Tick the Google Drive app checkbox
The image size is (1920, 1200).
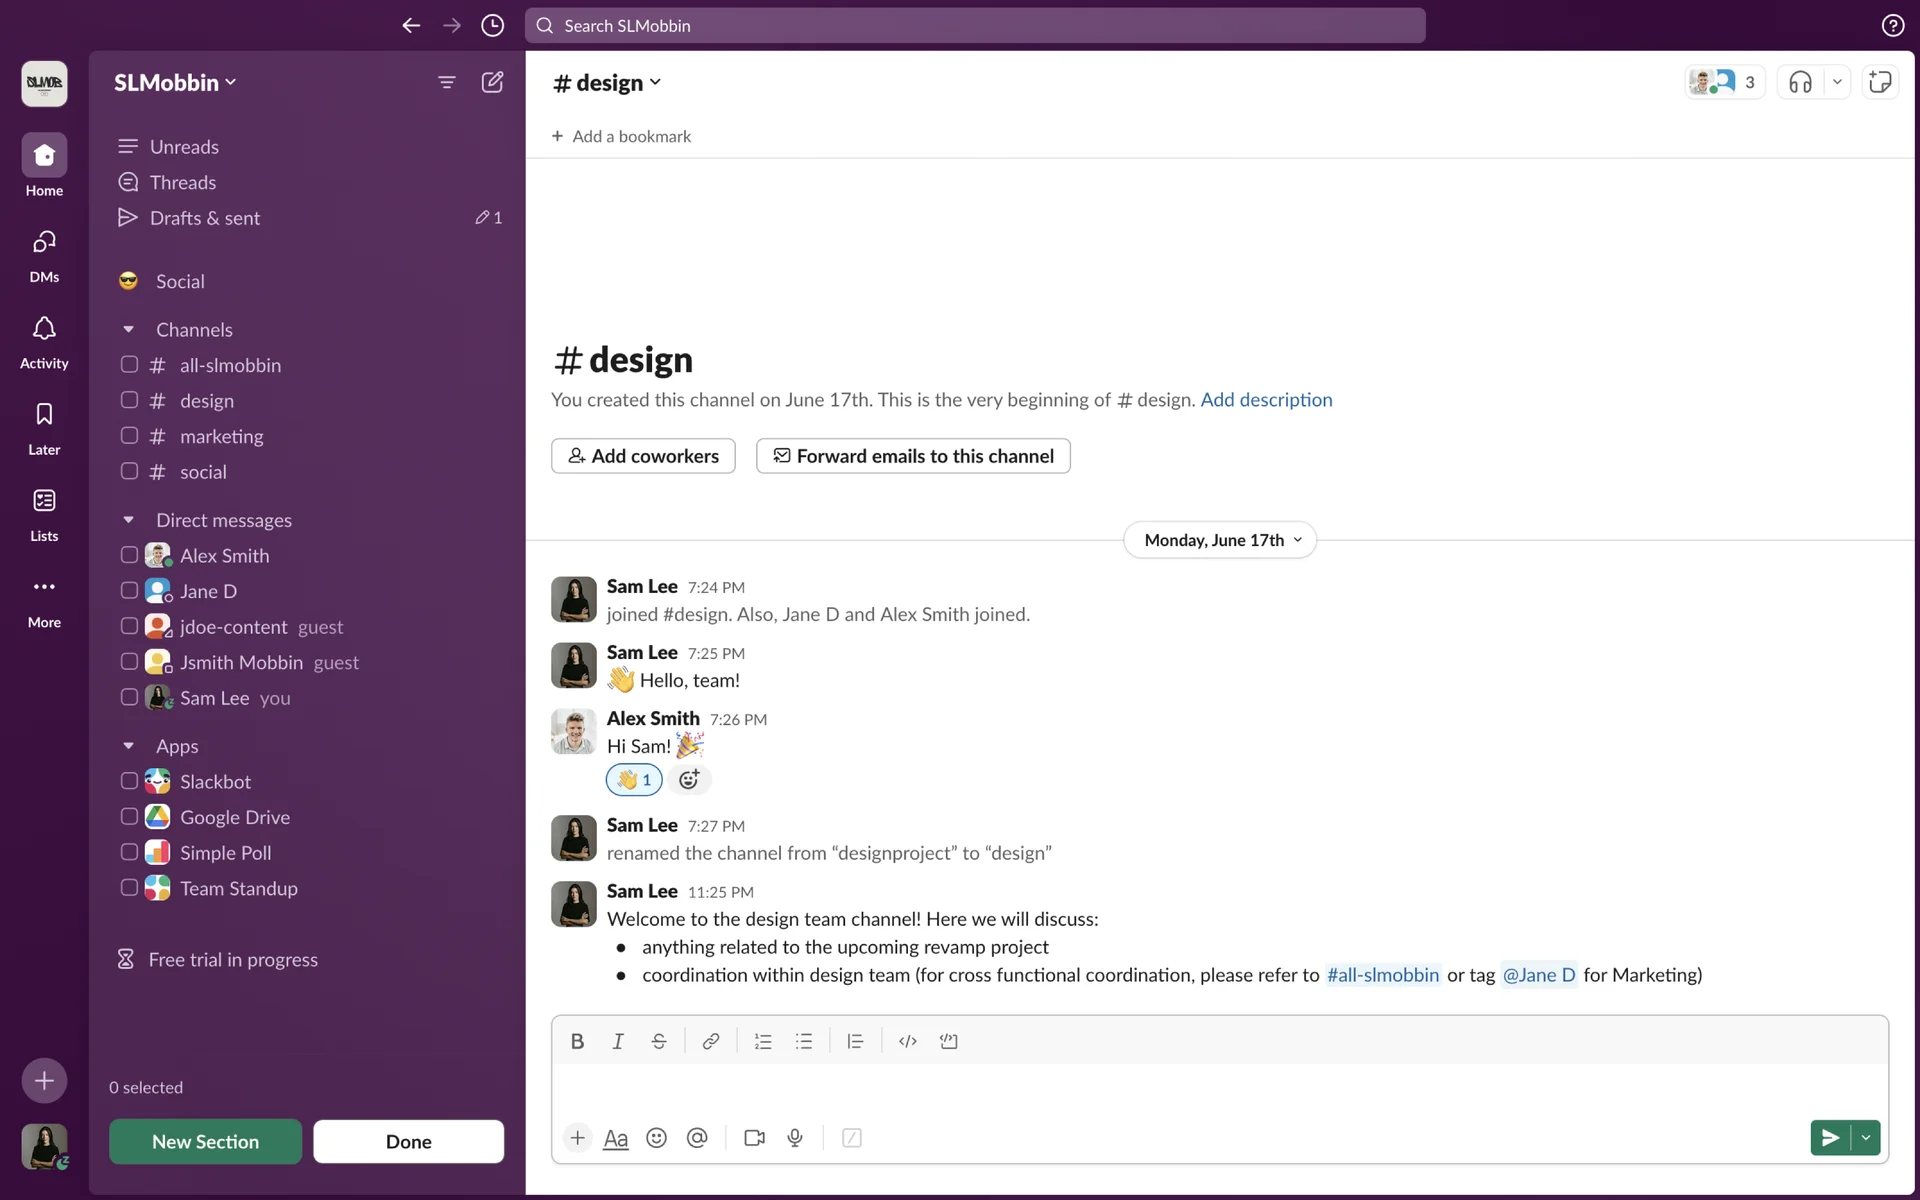[x=129, y=817]
